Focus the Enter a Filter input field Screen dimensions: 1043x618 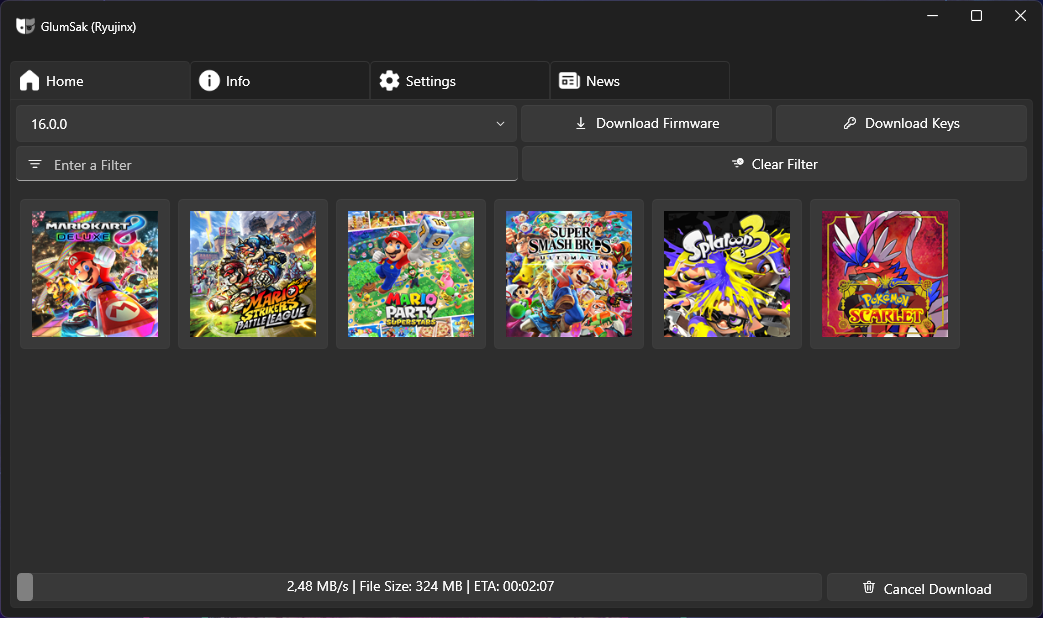(267, 164)
